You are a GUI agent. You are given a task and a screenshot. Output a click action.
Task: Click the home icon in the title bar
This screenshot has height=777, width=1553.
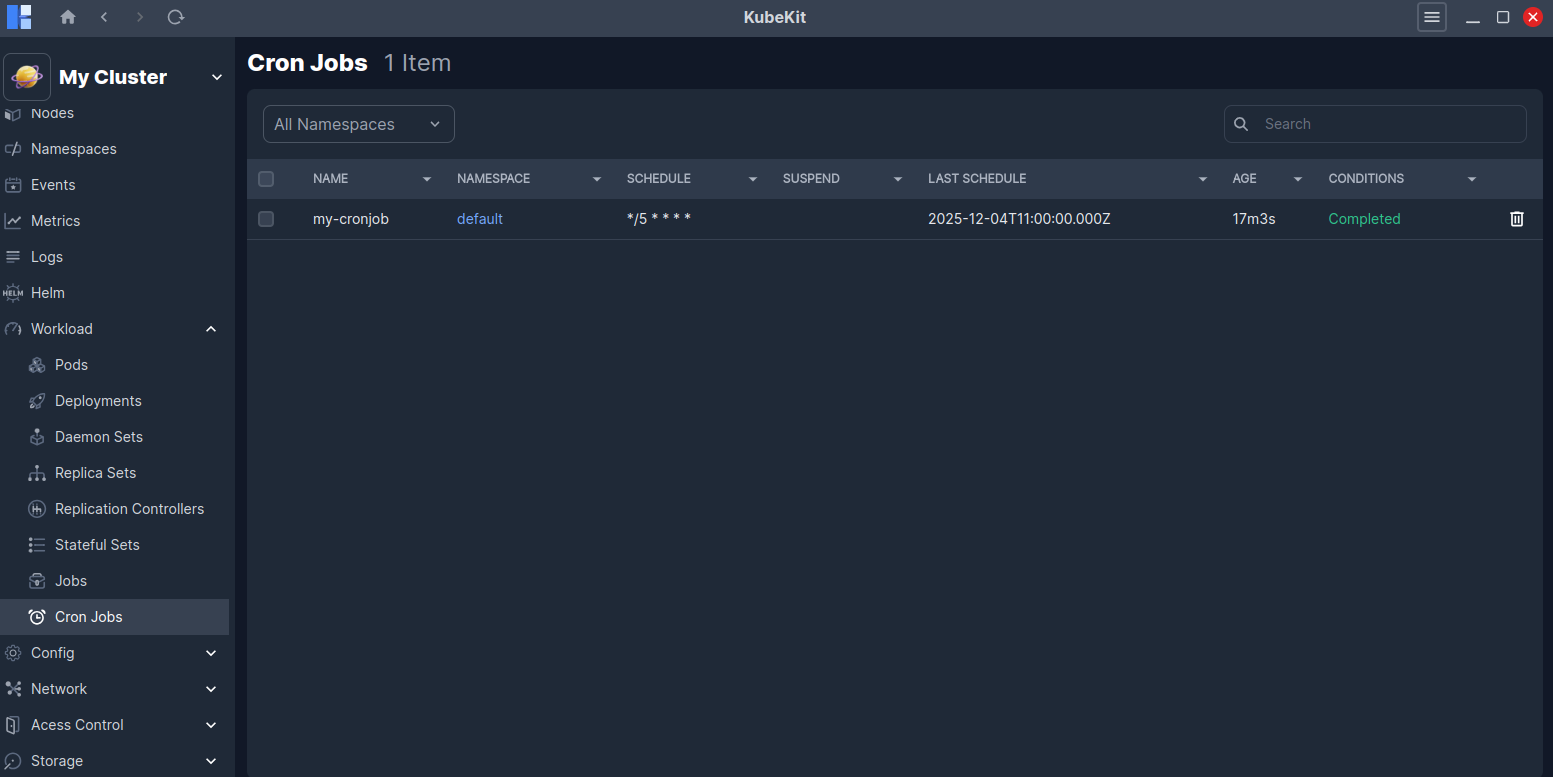[x=68, y=17]
